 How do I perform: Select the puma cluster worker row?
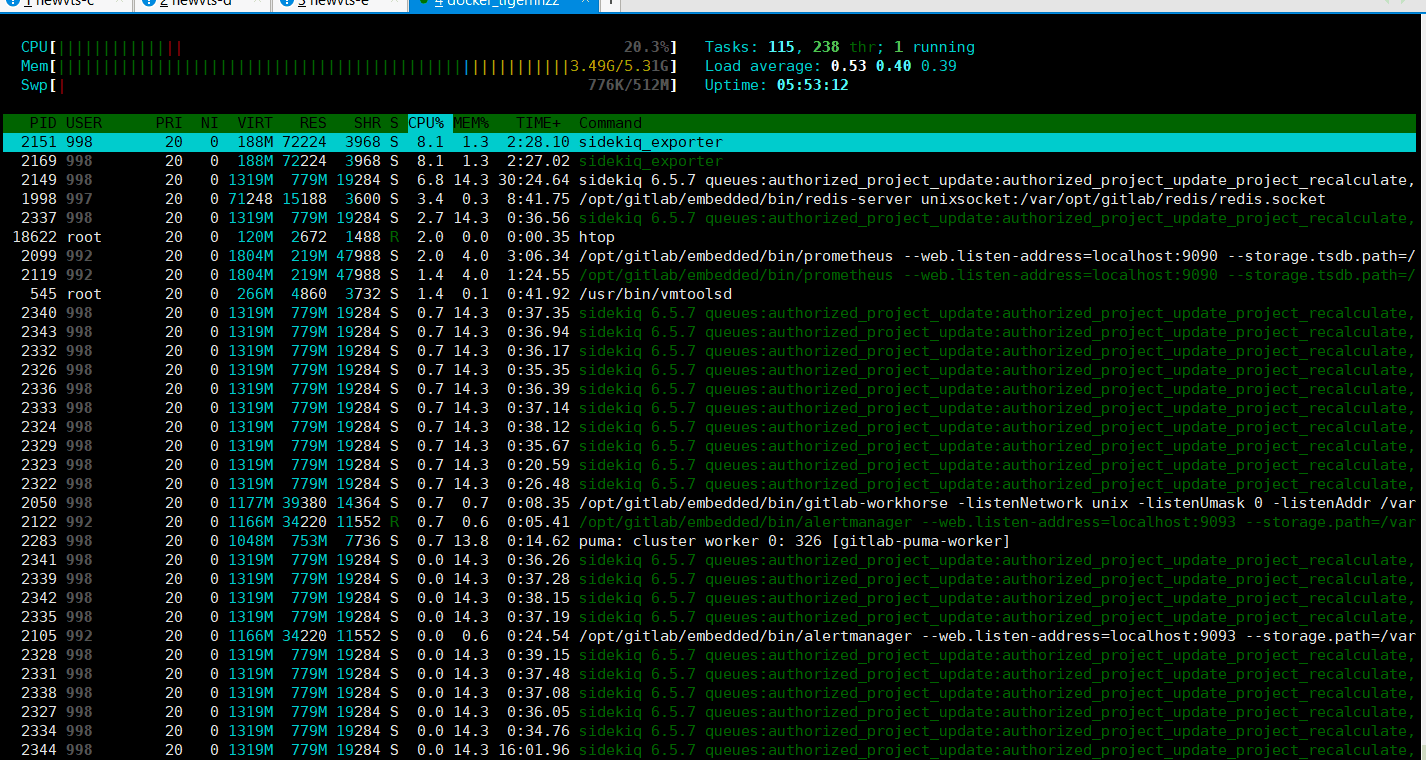[x=700, y=541]
